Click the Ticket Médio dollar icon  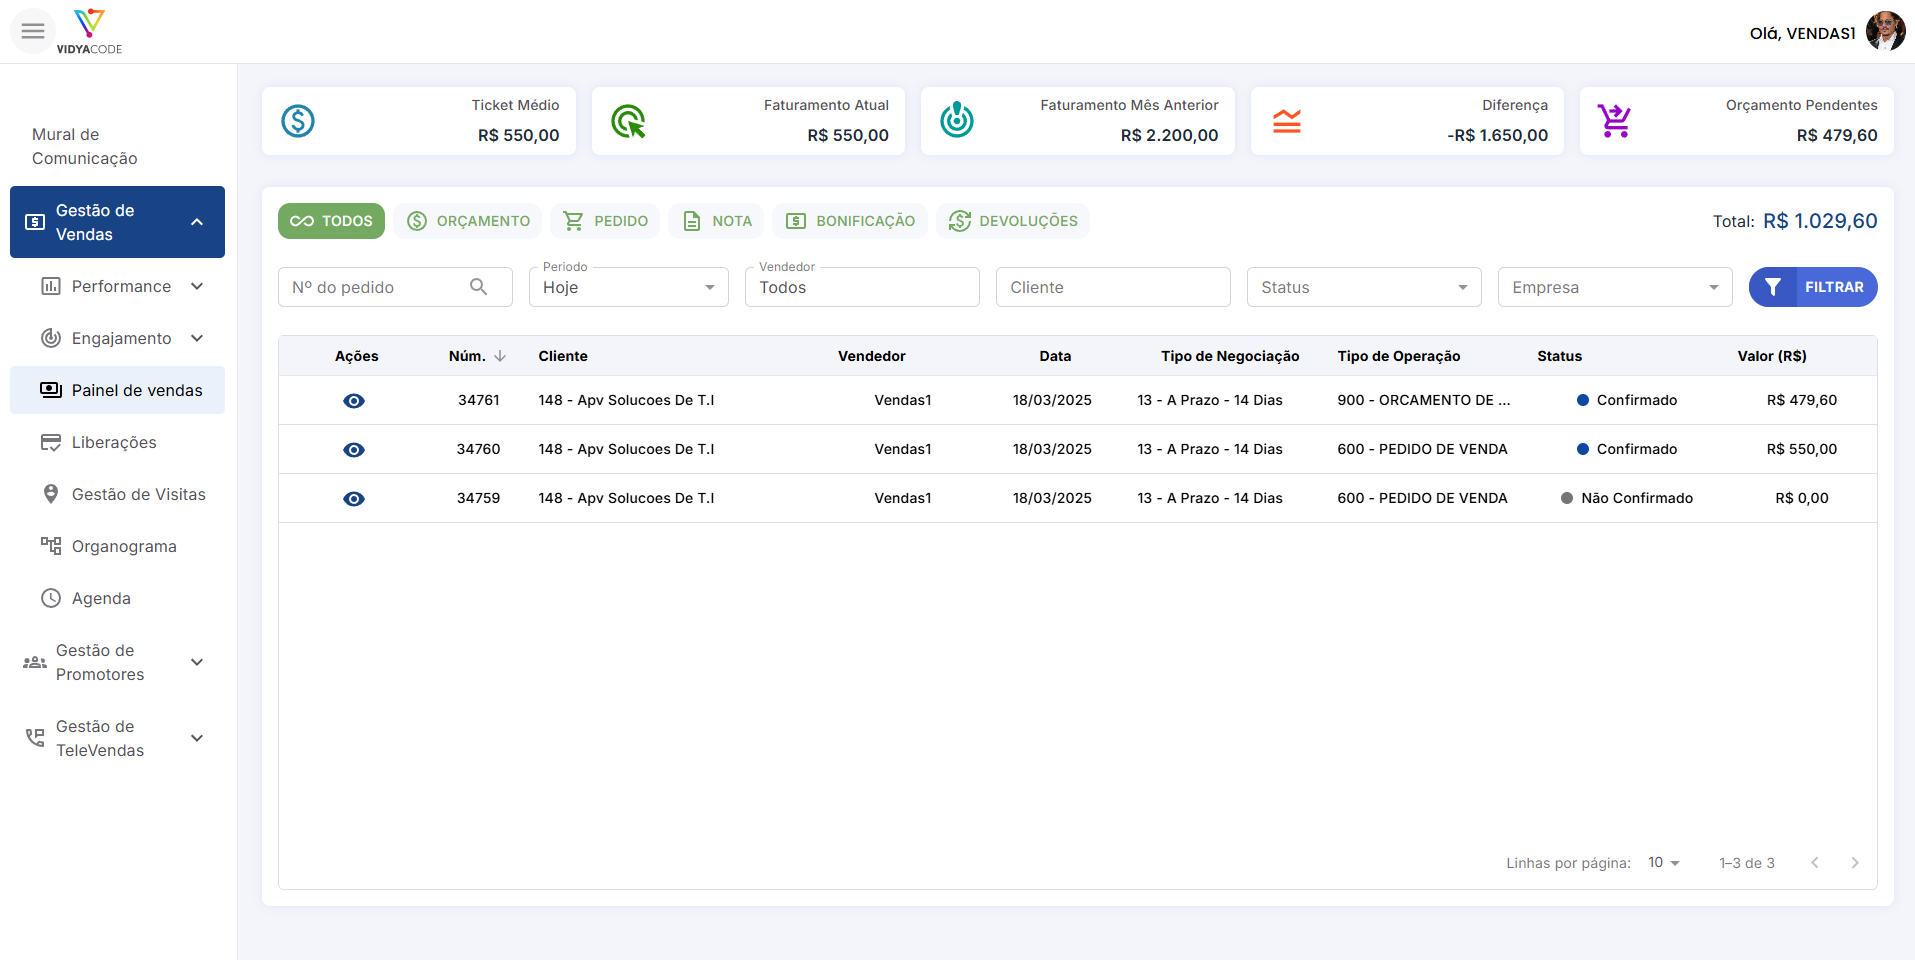[298, 121]
